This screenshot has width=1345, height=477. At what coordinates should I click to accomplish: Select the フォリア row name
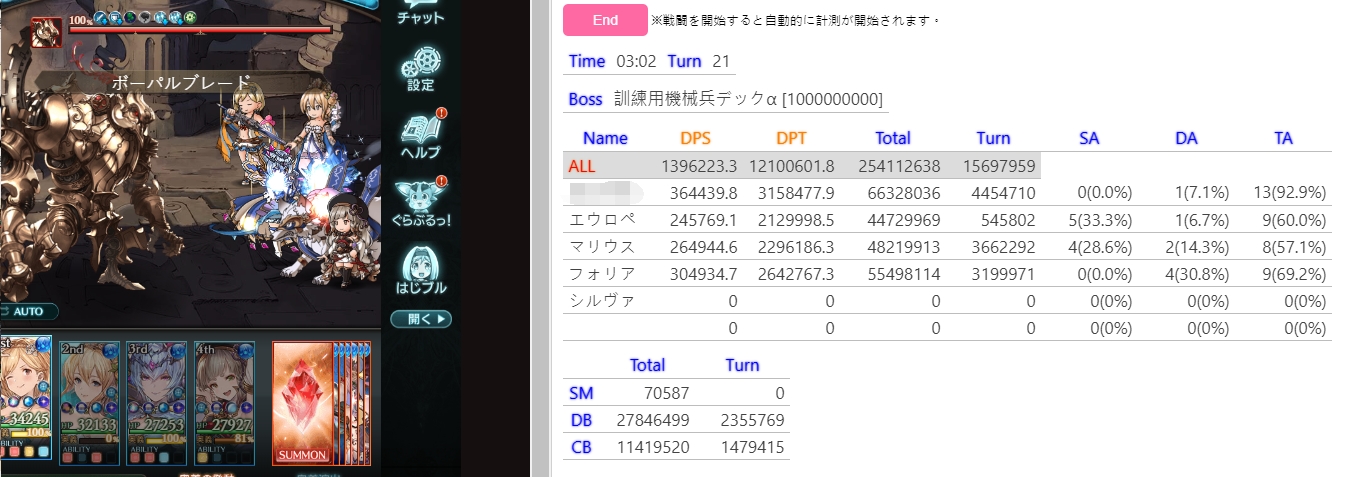(x=601, y=273)
